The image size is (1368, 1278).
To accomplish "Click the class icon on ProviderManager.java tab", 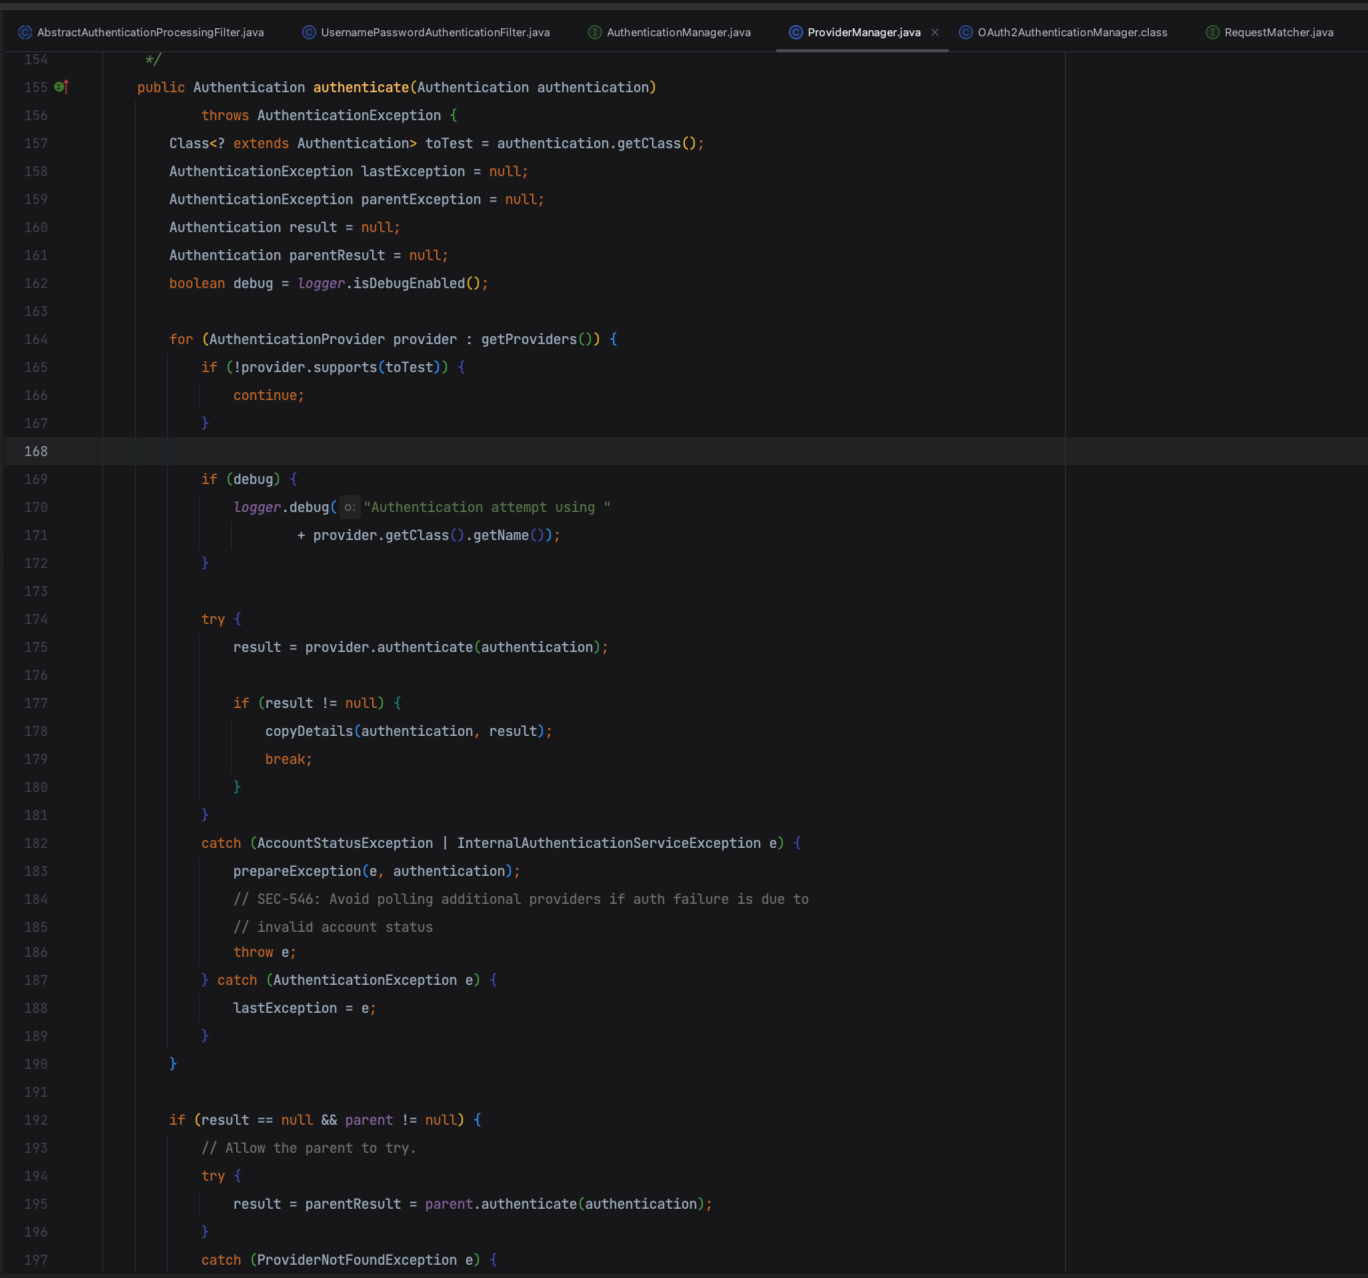I will coord(796,33).
